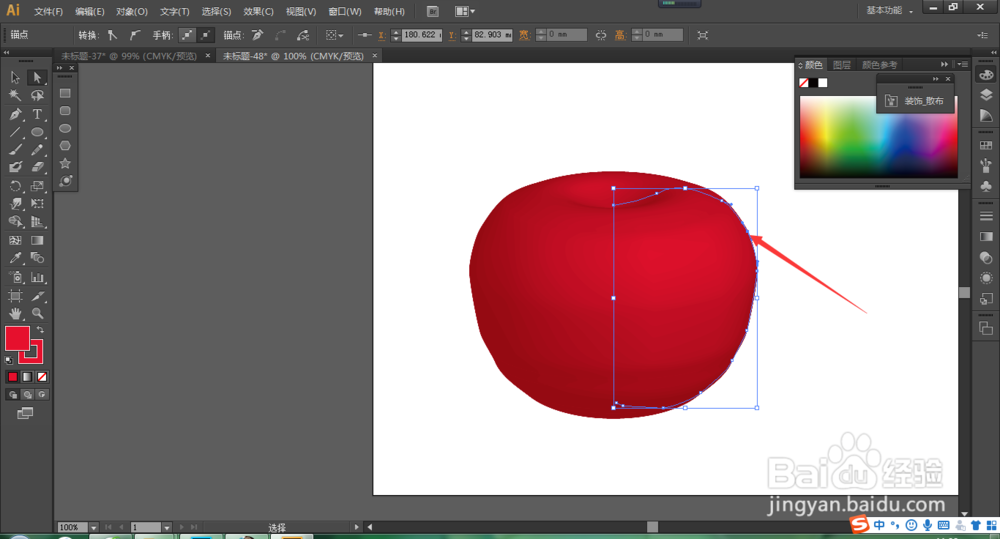Screen dimensions: 1000x539
Task: Swap fill and stroke colors
Action: 40,330
